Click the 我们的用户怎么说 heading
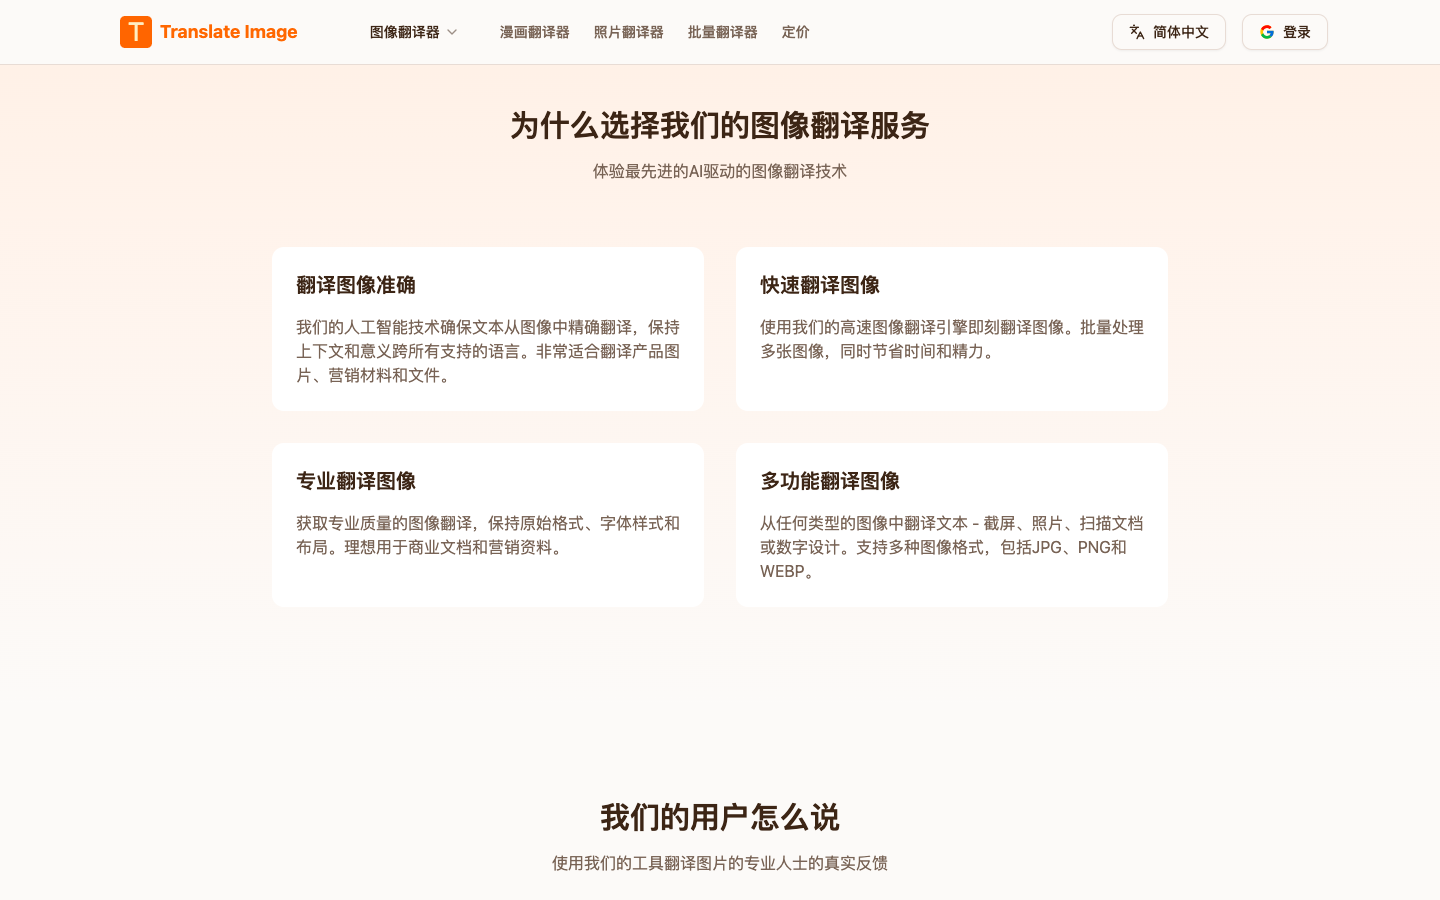The height and width of the screenshot is (900, 1440). pos(719,817)
